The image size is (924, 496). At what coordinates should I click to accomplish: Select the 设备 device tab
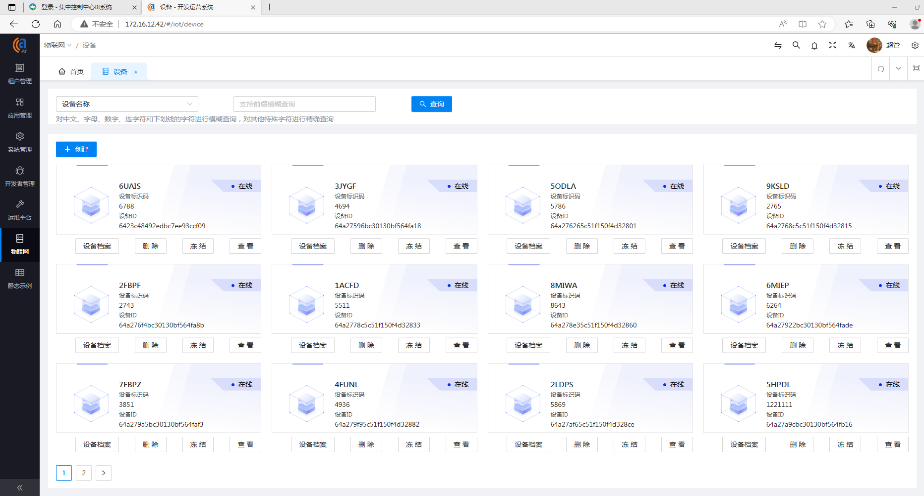pos(120,72)
